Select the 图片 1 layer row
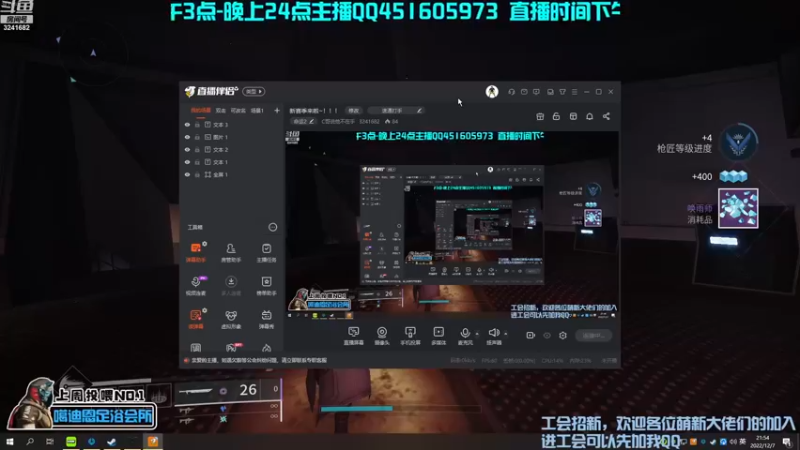This screenshot has height=450, width=800. coord(232,137)
